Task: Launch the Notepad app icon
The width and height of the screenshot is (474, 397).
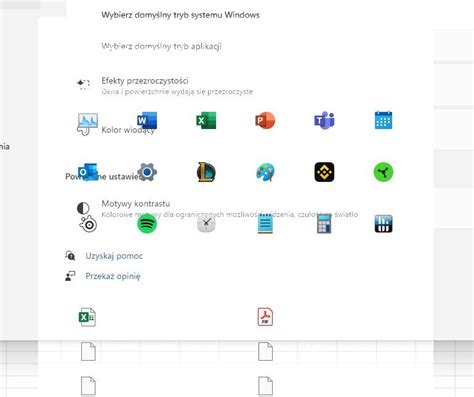Action: pos(265,224)
